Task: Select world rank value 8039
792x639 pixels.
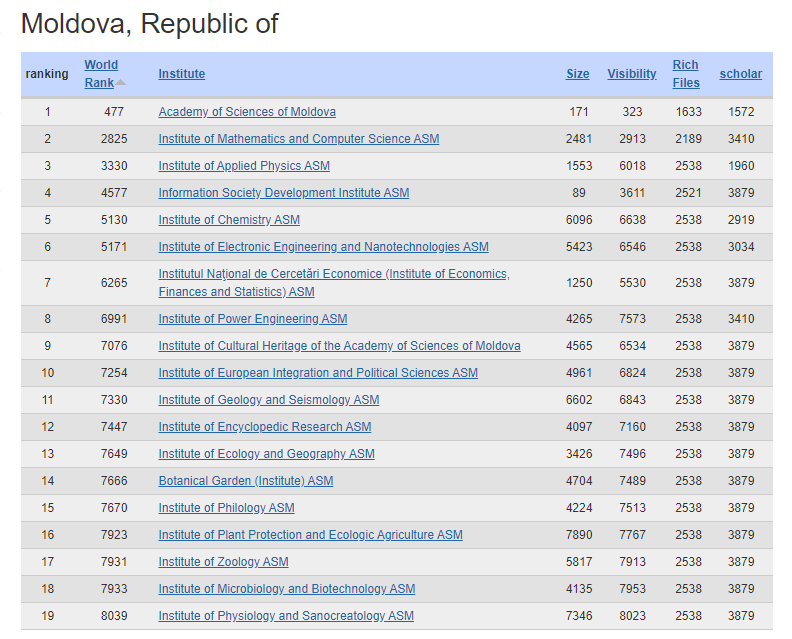Action: 114,616
